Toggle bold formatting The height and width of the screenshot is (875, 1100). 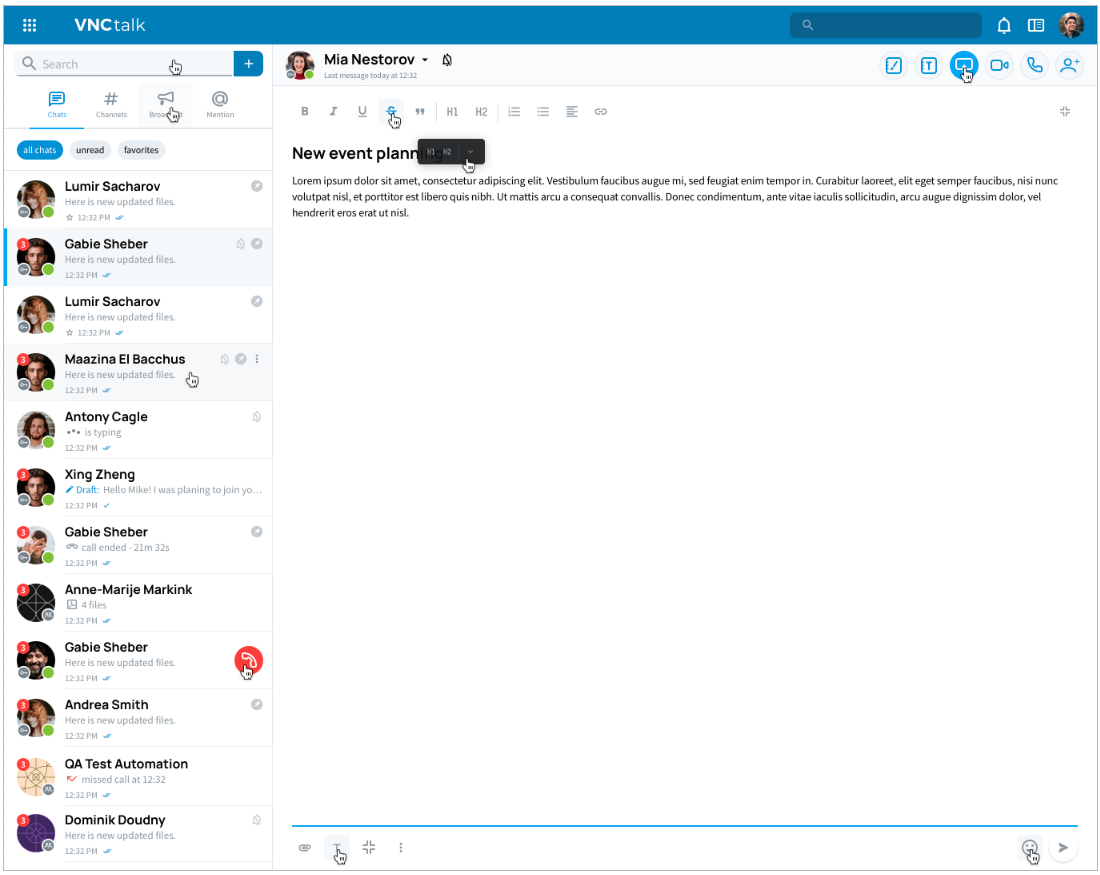pos(305,112)
